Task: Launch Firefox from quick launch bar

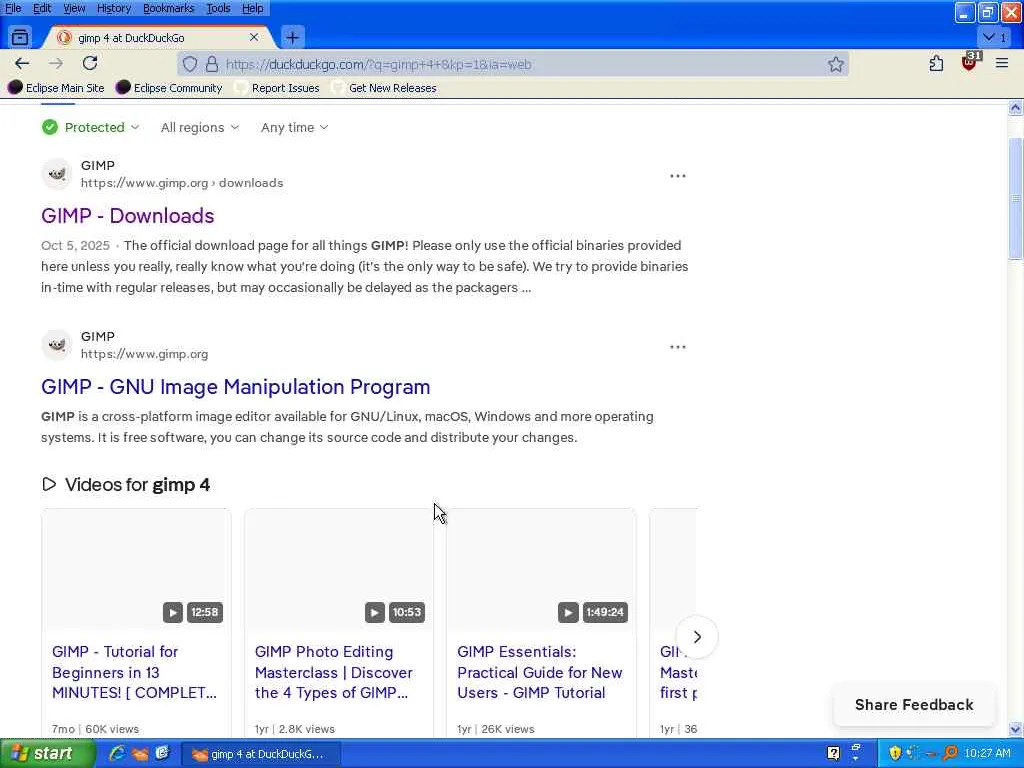Action: 140,754
